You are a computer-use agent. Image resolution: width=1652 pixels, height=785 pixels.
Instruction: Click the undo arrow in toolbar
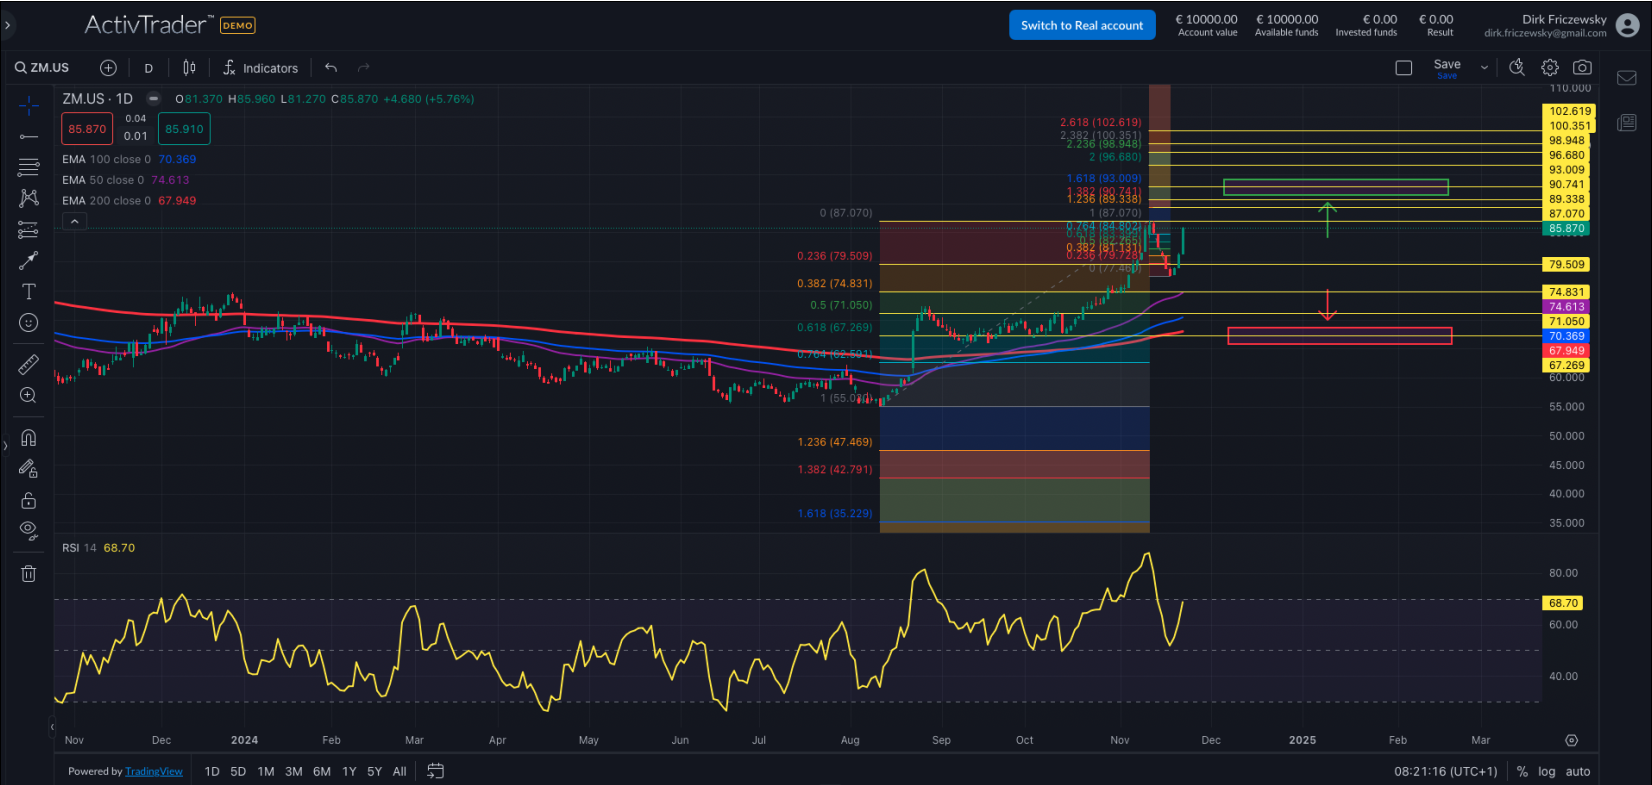tap(331, 68)
